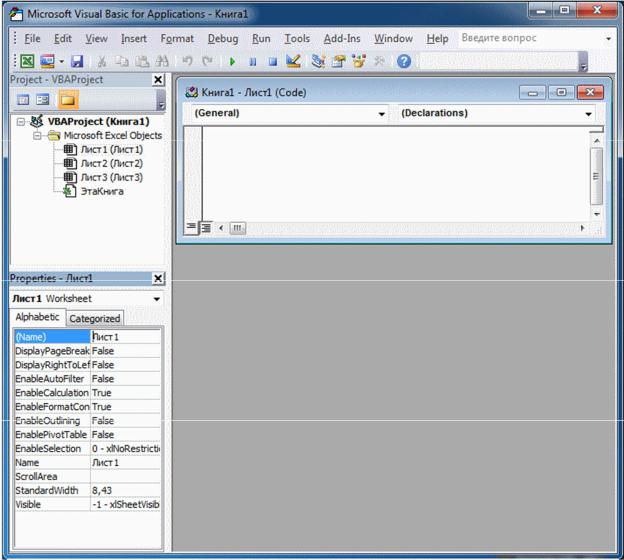Click the Toolbox toolbar icon

click(x=379, y=61)
